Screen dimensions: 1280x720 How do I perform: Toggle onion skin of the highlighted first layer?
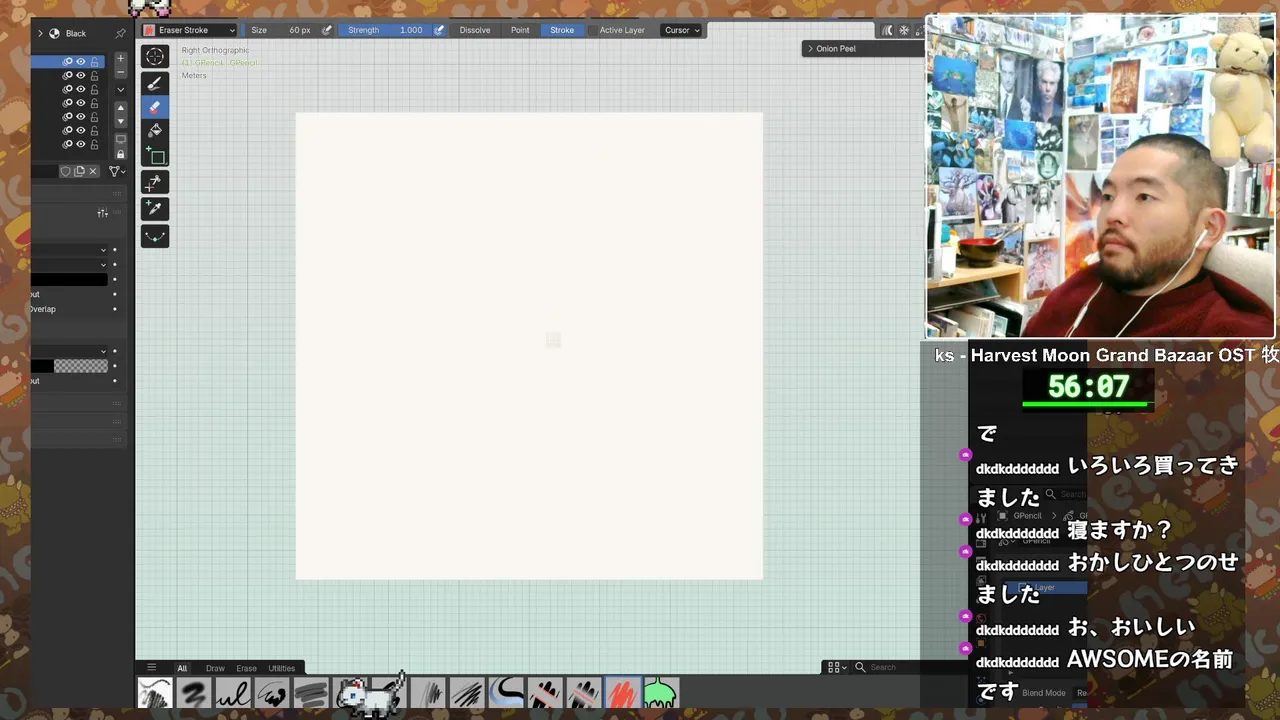pos(68,61)
